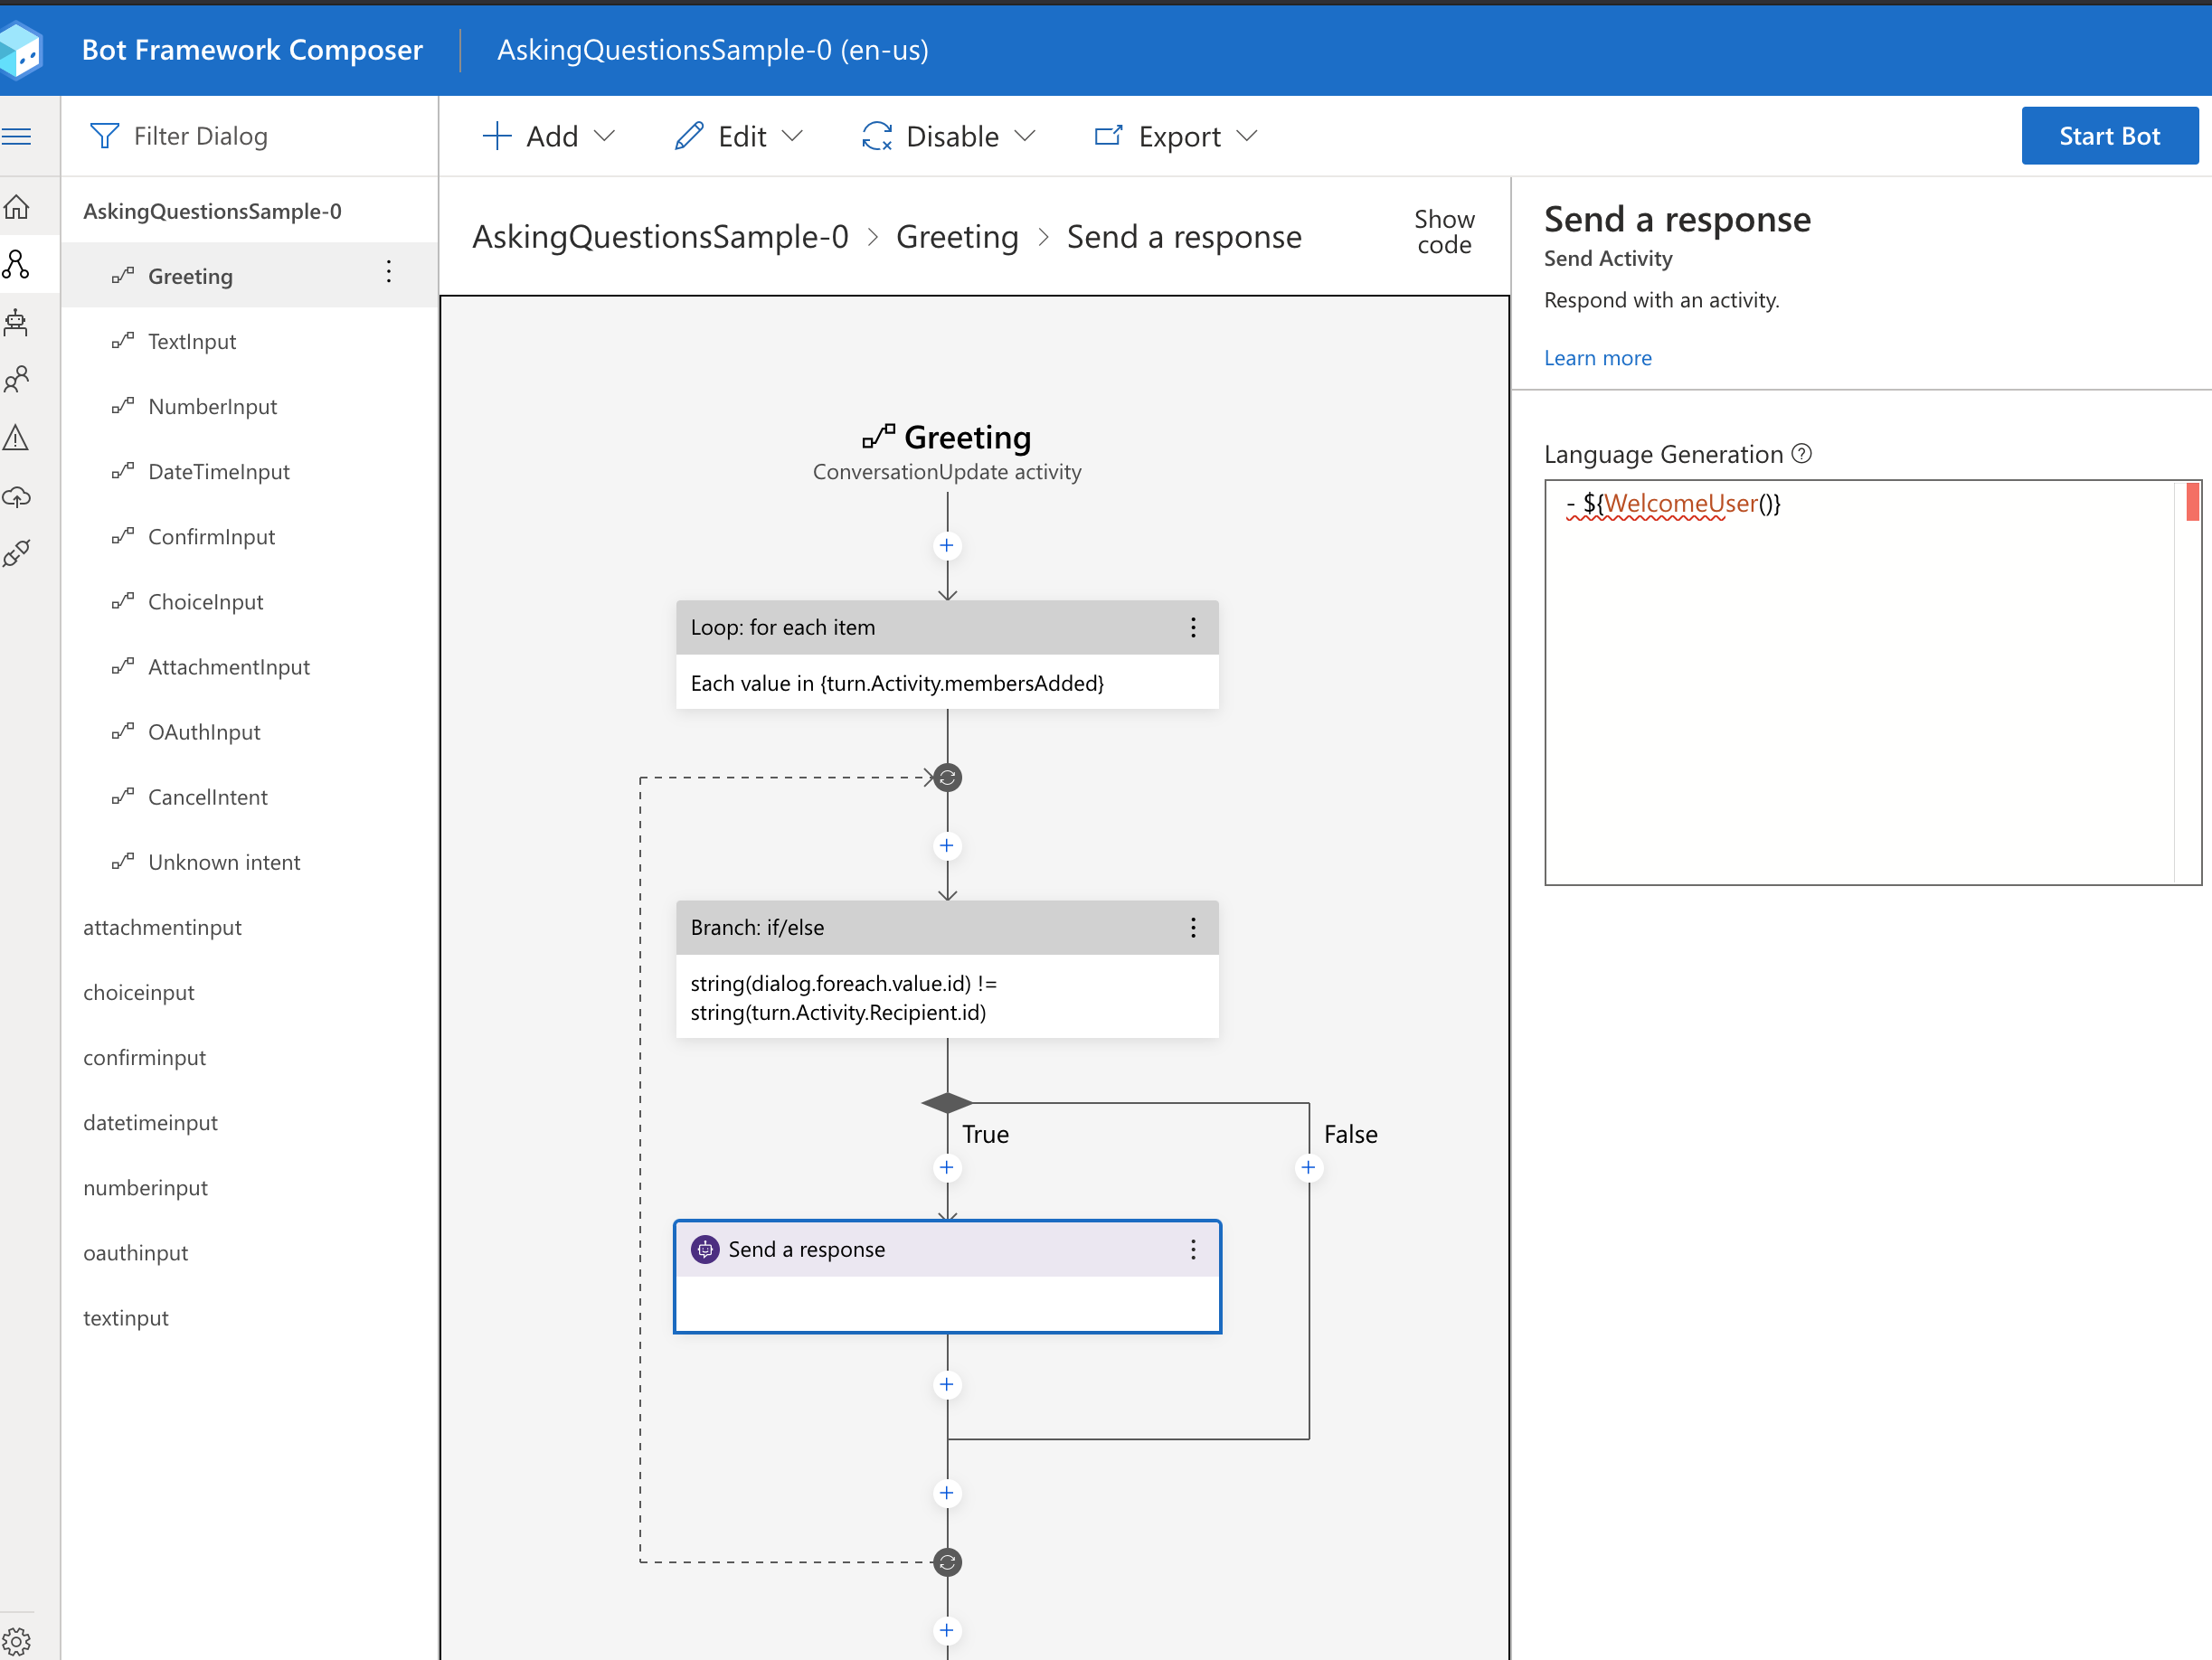
Task: Add an action in the False branch
Action: [x=1308, y=1167]
